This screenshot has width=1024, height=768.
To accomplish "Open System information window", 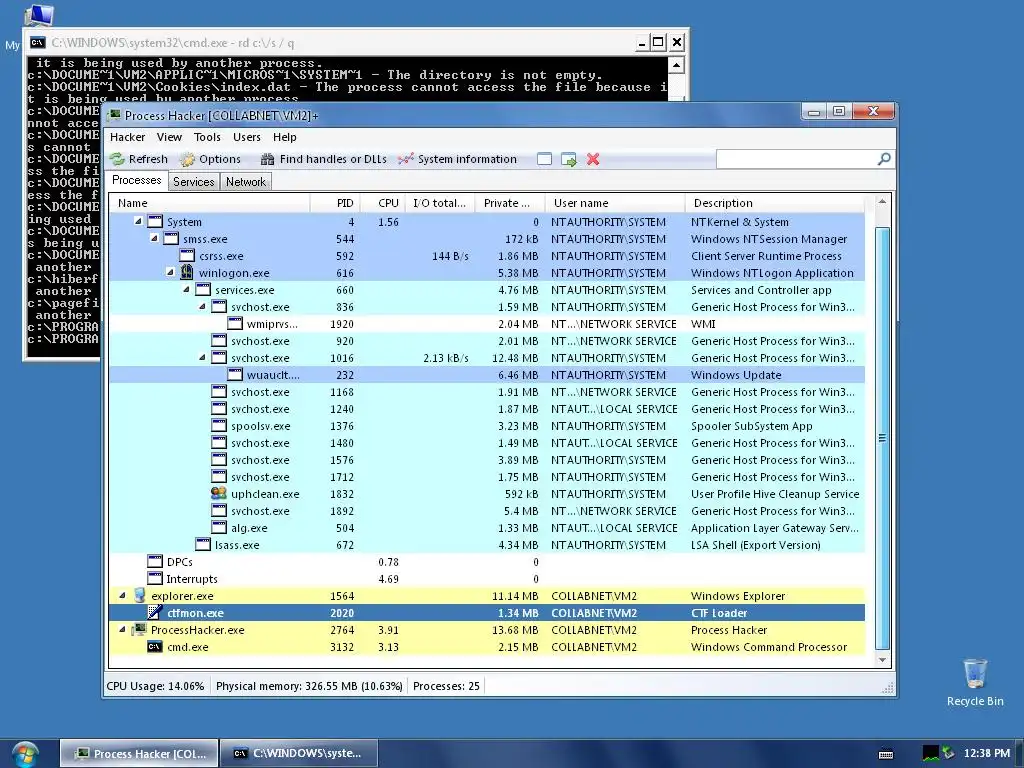I will click(x=457, y=159).
